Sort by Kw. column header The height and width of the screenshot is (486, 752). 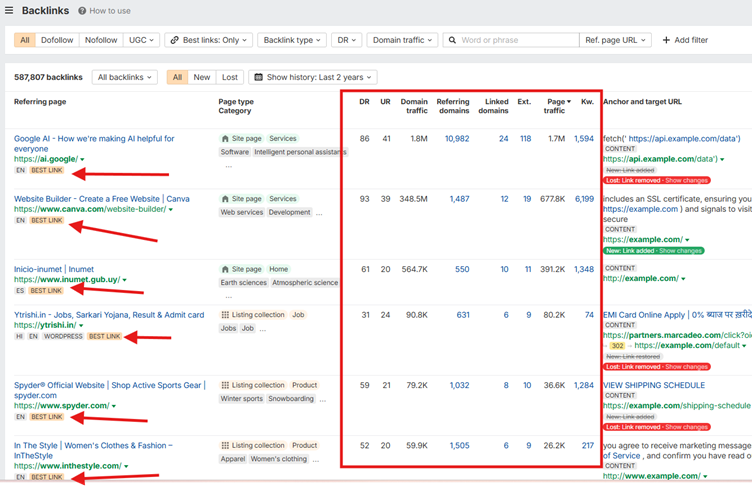[587, 102]
